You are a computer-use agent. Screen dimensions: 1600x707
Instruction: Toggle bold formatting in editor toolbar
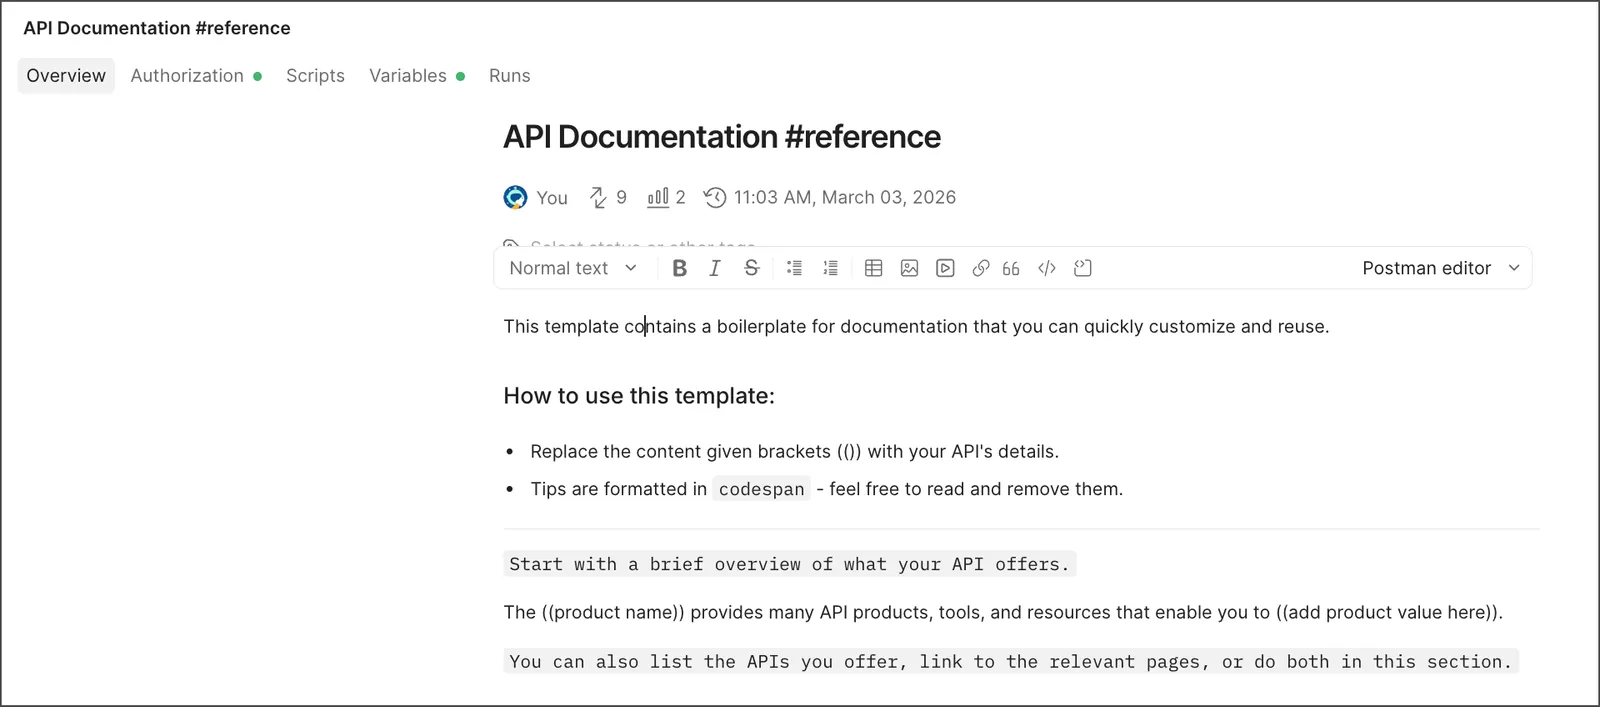click(x=680, y=268)
